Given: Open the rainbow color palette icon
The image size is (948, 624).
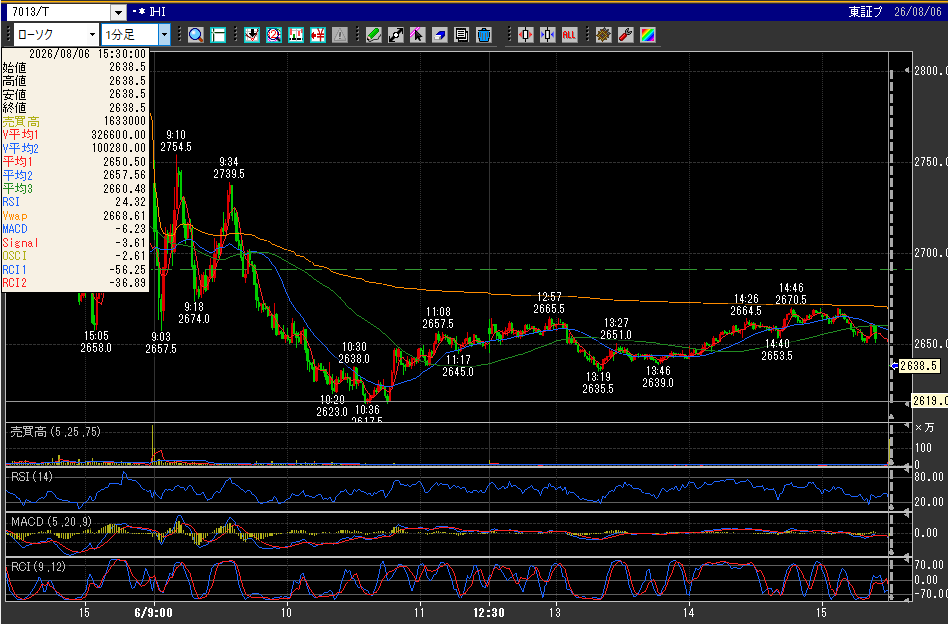Looking at the screenshot, I should point(648,35).
